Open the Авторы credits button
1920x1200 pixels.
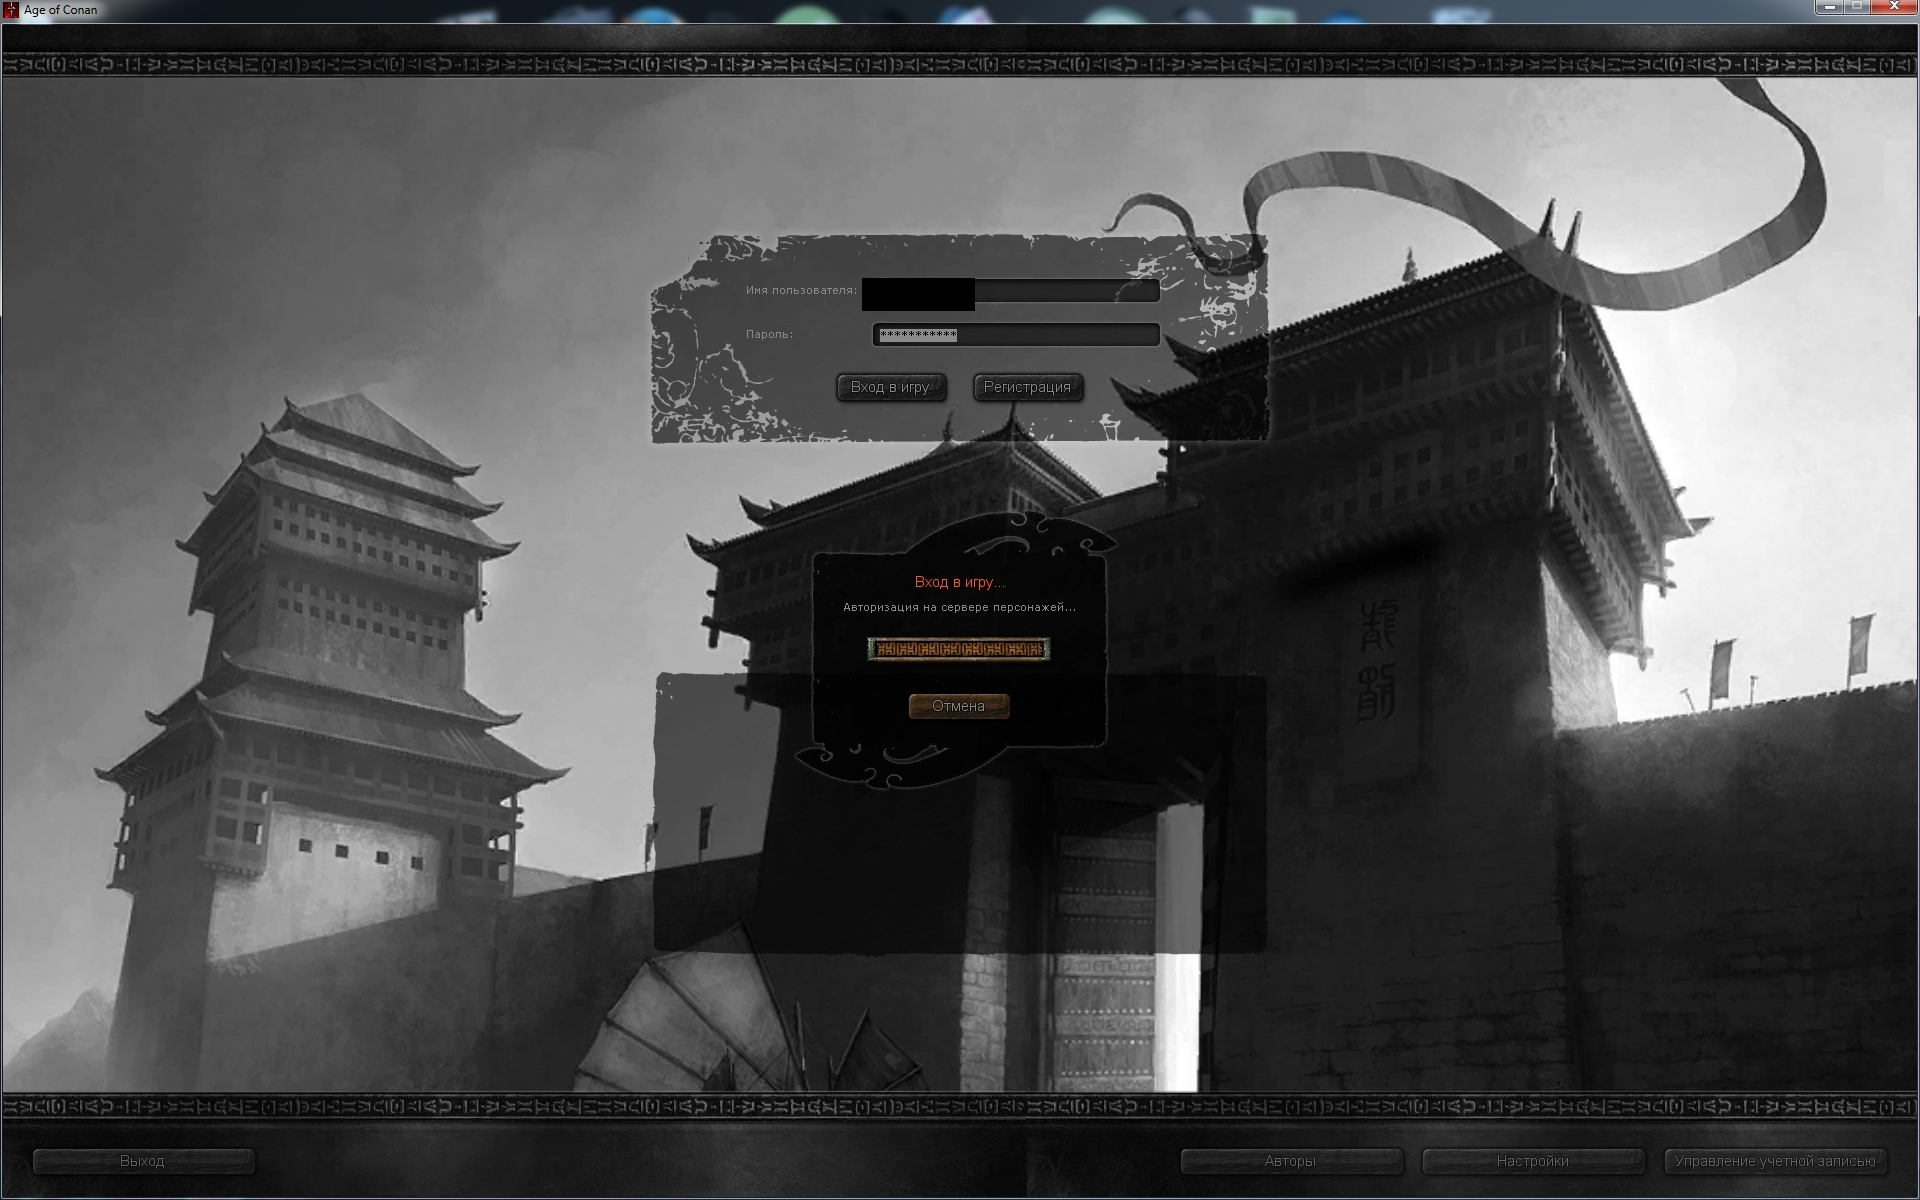click(x=1291, y=1161)
